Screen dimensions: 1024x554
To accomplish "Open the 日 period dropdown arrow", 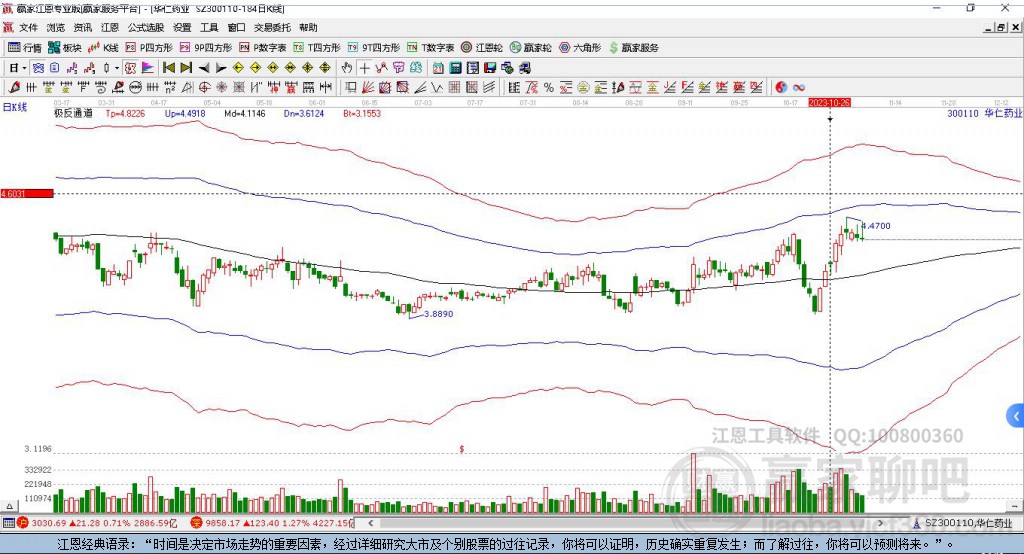I will (x=24, y=68).
